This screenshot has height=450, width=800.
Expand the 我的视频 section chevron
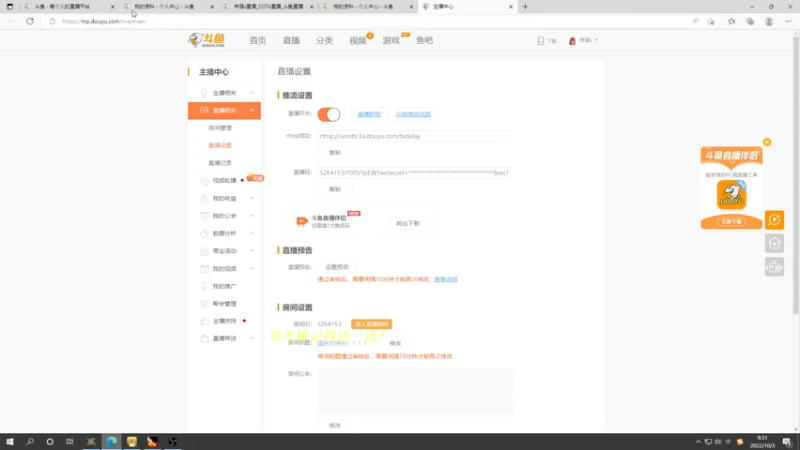pyautogui.click(x=252, y=268)
